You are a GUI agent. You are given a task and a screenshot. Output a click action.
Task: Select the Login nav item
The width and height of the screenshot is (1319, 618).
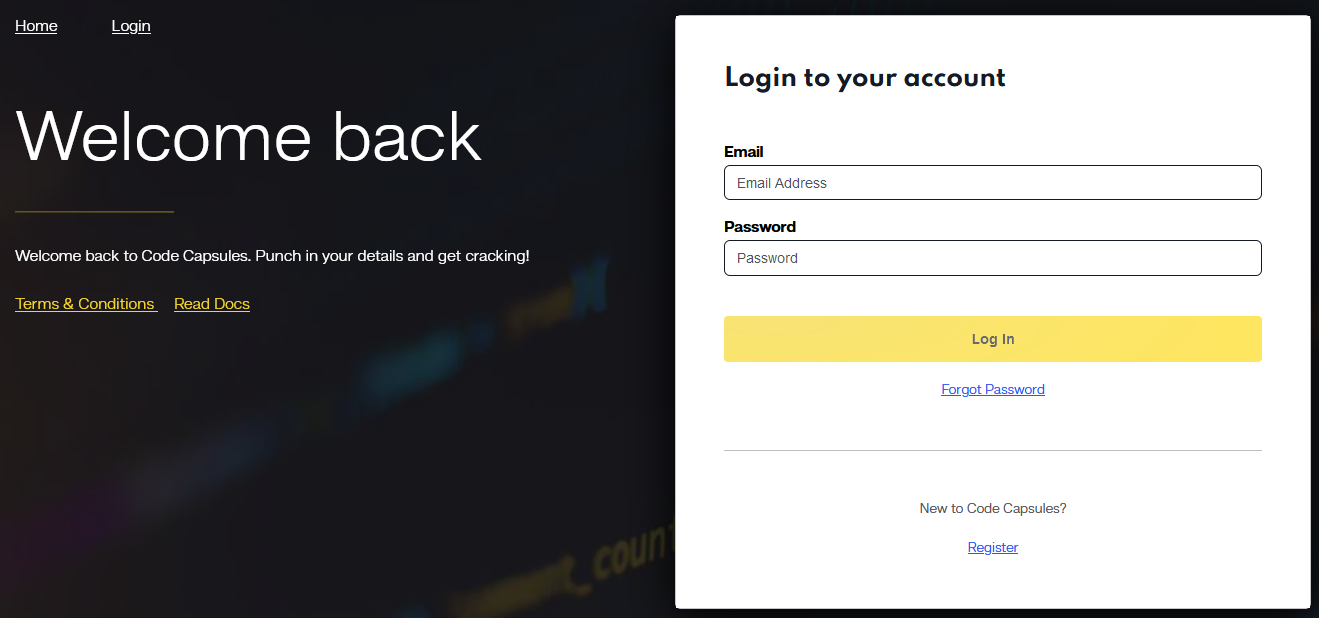131,26
